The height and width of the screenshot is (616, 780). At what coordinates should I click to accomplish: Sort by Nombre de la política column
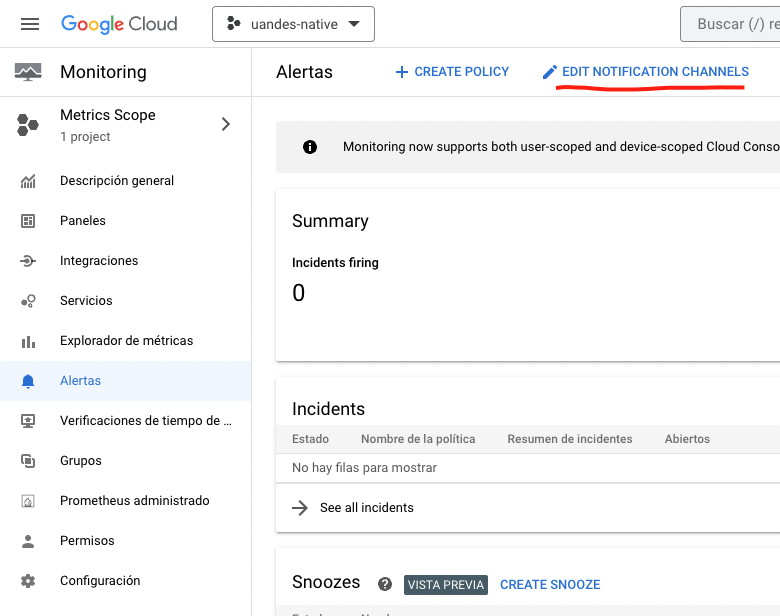pyautogui.click(x=418, y=439)
